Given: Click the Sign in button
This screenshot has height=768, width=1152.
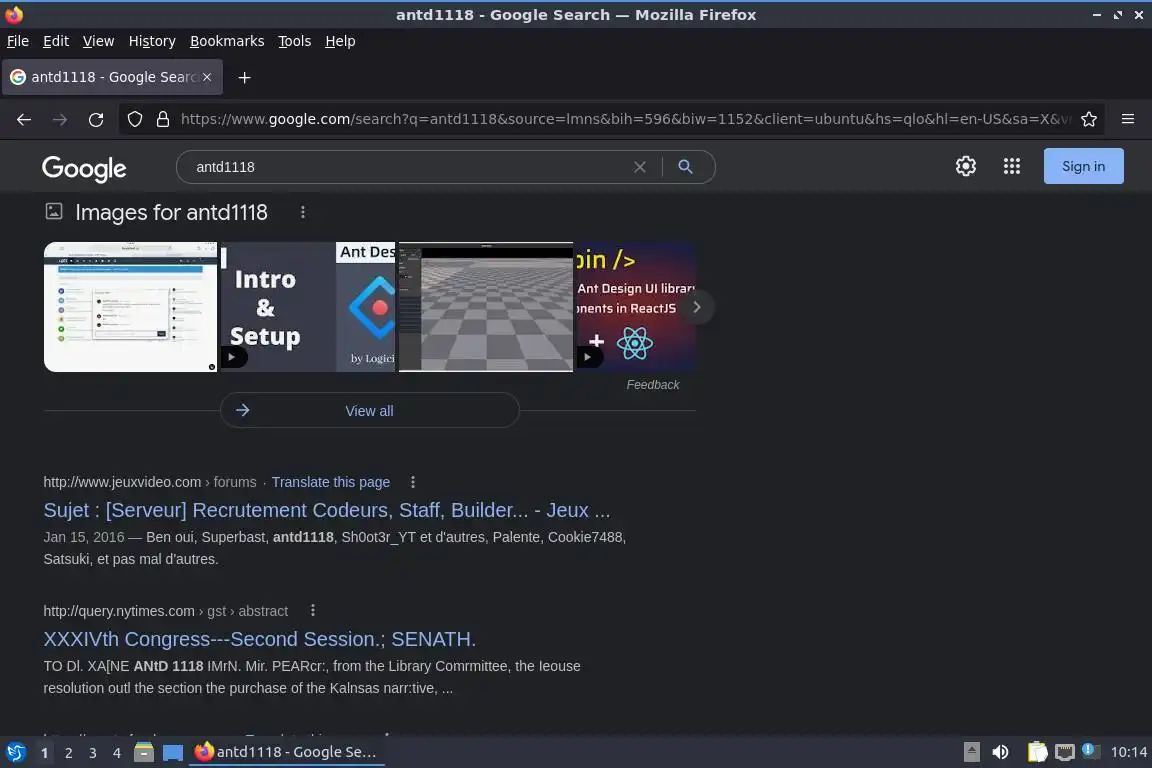Looking at the screenshot, I should [1083, 166].
